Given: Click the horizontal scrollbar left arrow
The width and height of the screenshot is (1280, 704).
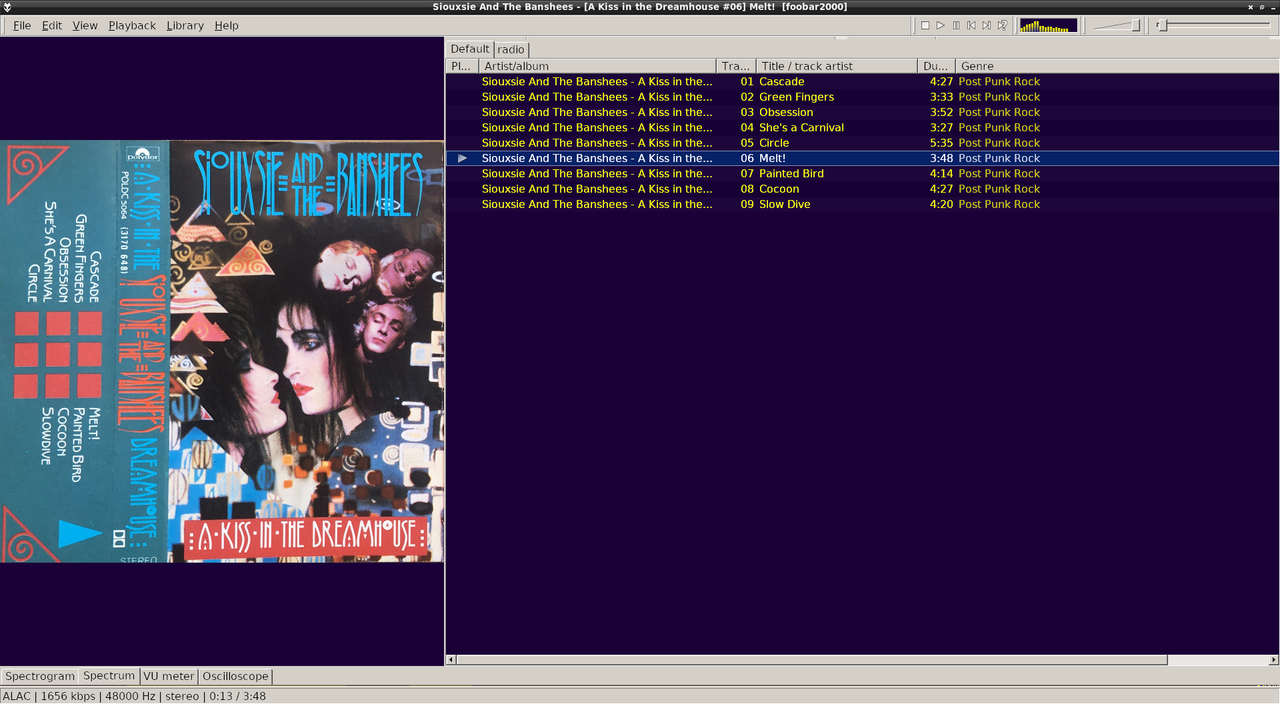Looking at the screenshot, I should (x=450, y=660).
